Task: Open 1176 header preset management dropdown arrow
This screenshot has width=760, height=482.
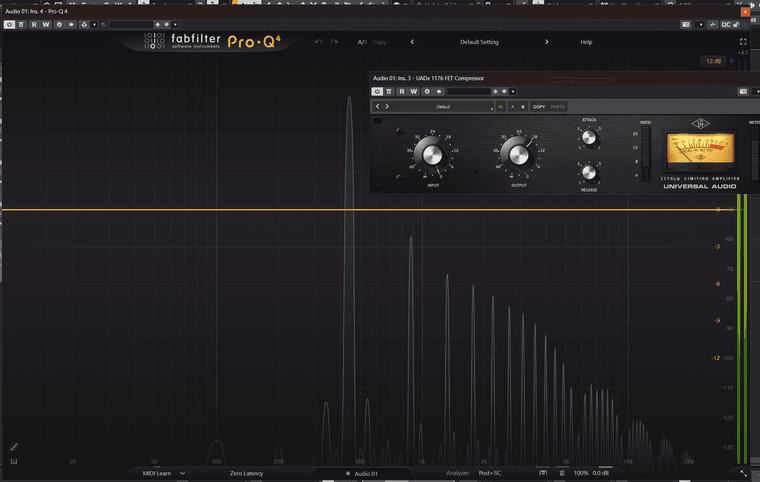Action: click(x=513, y=91)
